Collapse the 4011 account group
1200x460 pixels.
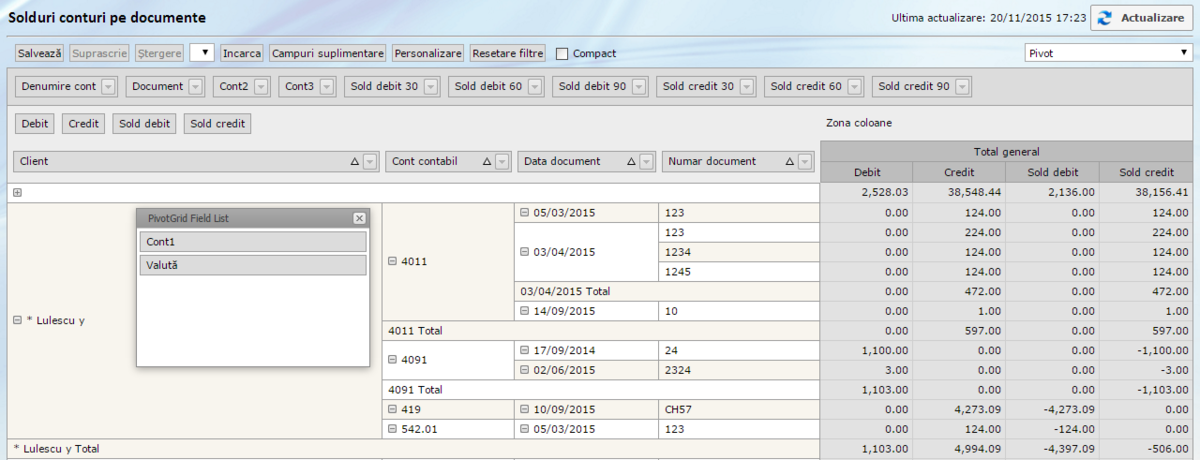392,262
